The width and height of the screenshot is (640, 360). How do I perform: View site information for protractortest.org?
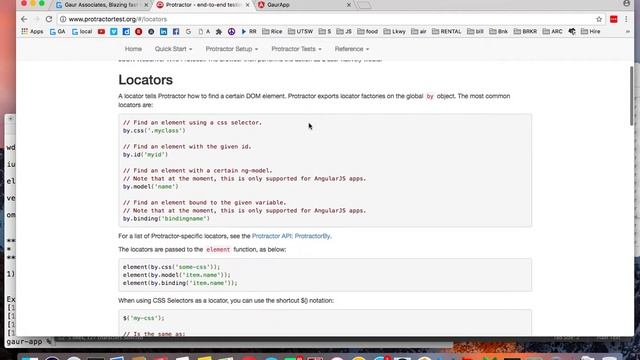pyautogui.click(x=63, y=19)
